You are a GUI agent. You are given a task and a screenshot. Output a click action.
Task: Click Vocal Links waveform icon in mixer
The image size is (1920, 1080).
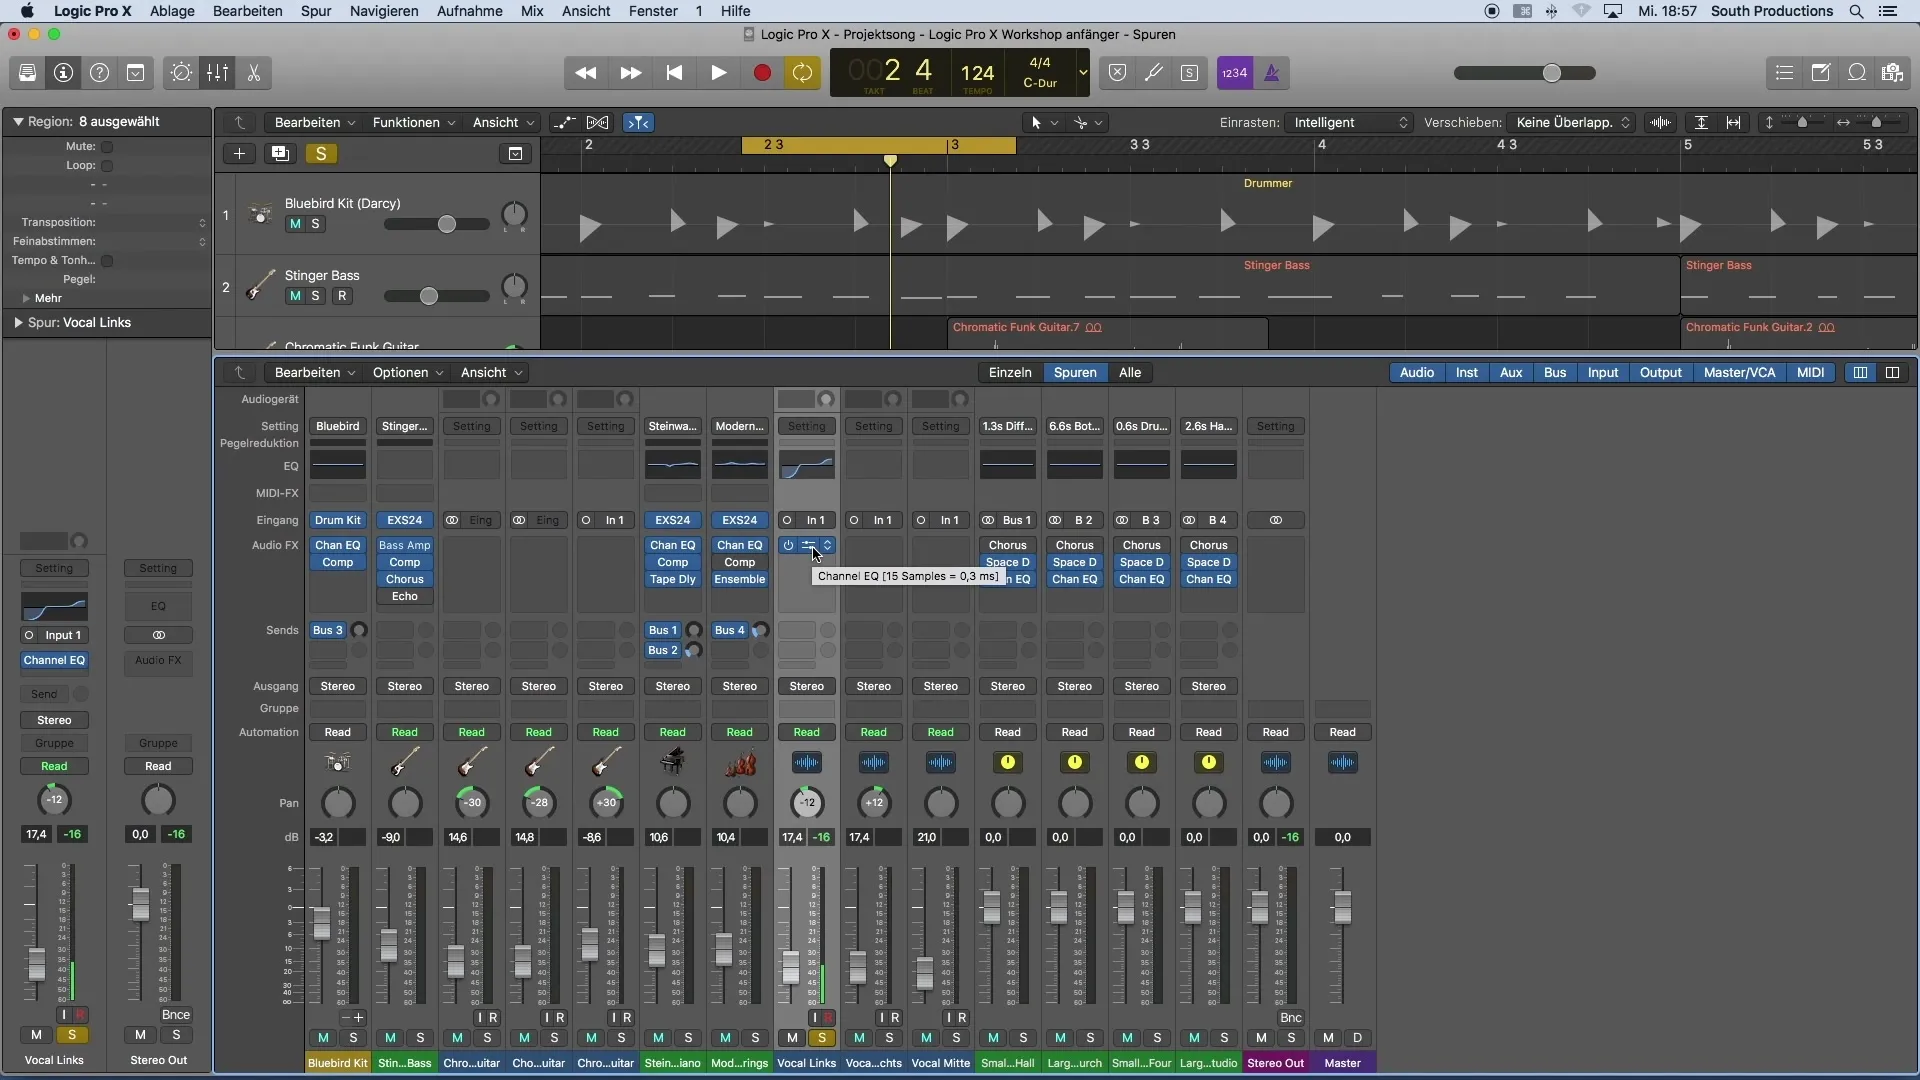click(x=807, y=763)
